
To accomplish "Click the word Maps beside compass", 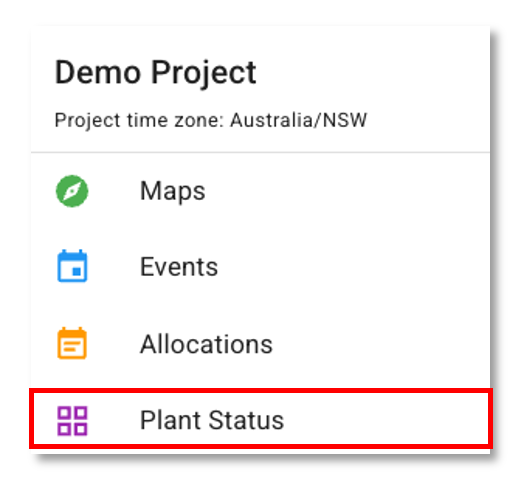I will click(173, 192).
